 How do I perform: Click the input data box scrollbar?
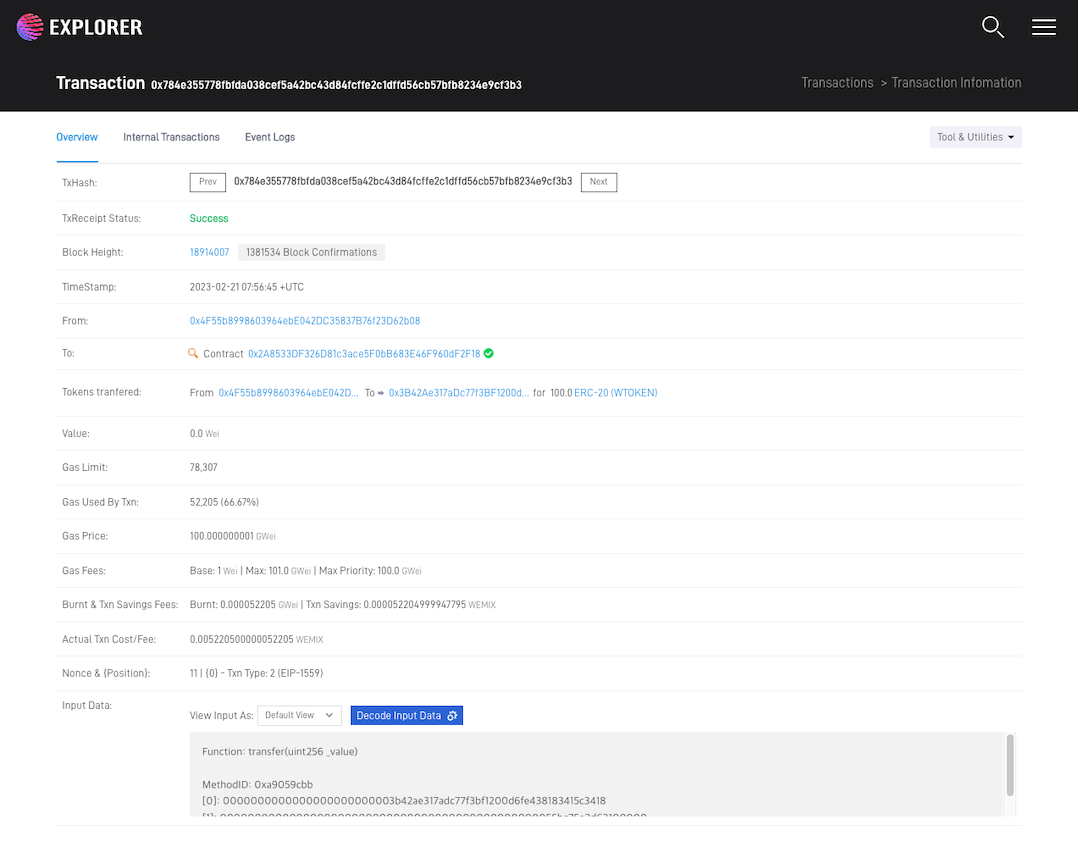coord(1010,765)
